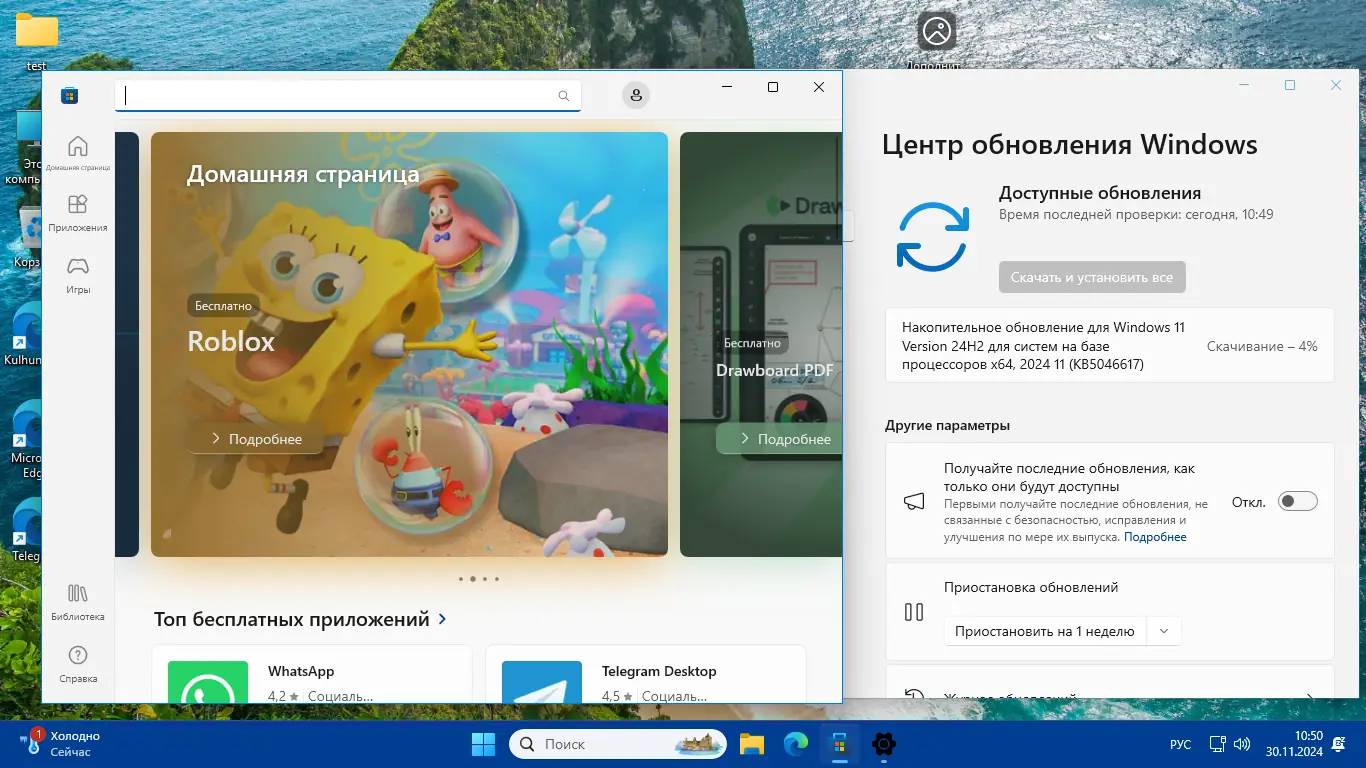The image size is (1366, 768).
Task: Open the Windows Start menu
Action: coord(483,744)
